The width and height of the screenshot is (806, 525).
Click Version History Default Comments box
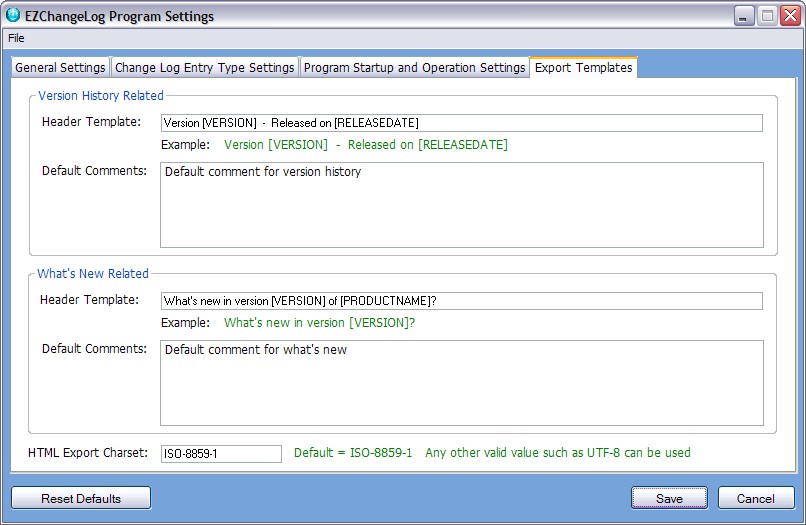tap(462, 205)
